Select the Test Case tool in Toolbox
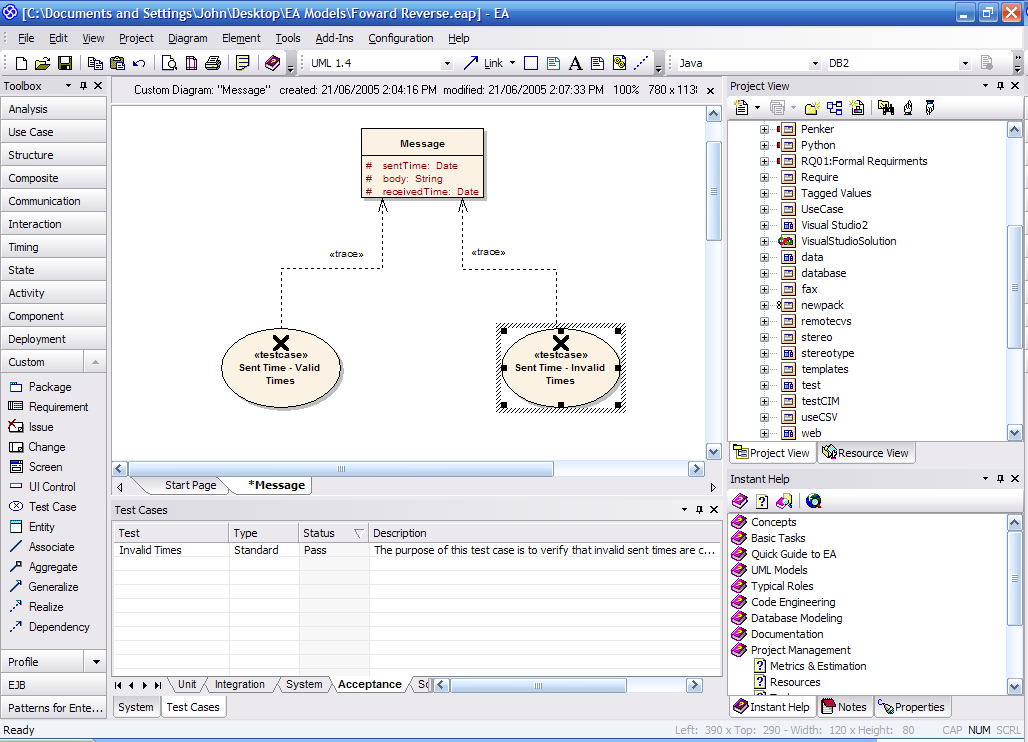Screen dimensions: 1028x742 point(52,507)
